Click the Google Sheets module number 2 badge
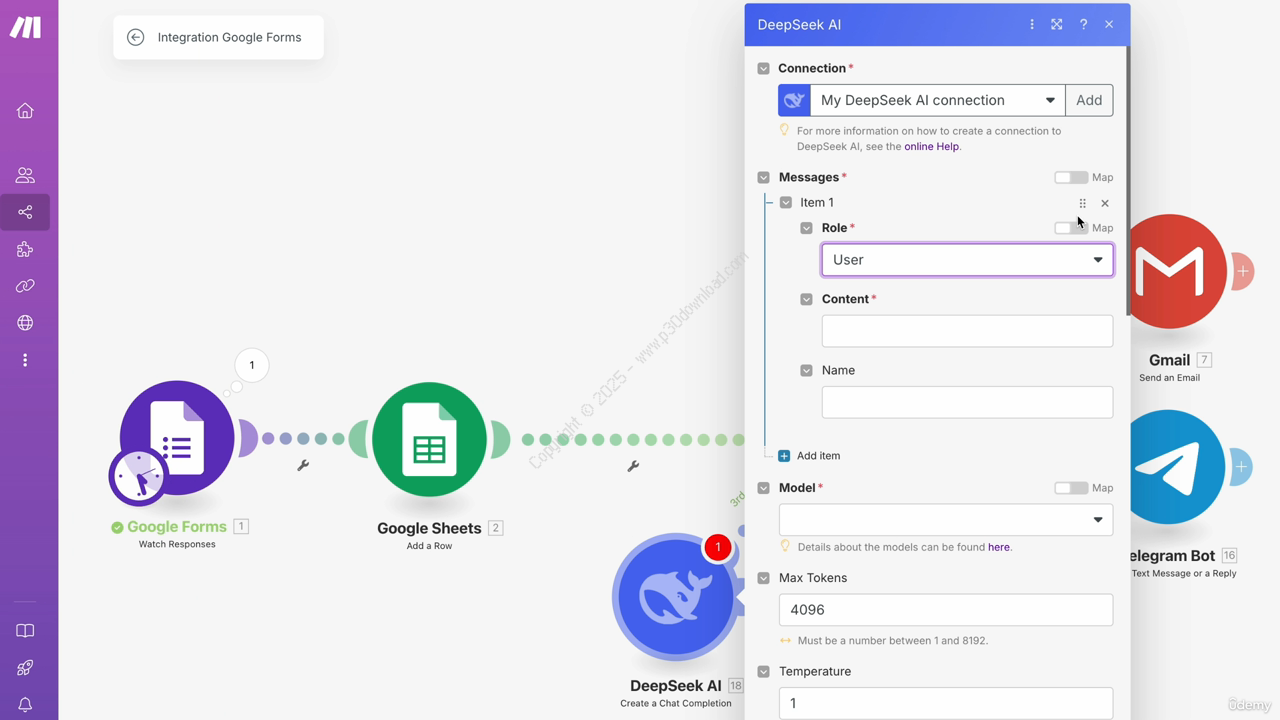The width and height of the screenshot is (1280, 720). (x=495, y=528)
